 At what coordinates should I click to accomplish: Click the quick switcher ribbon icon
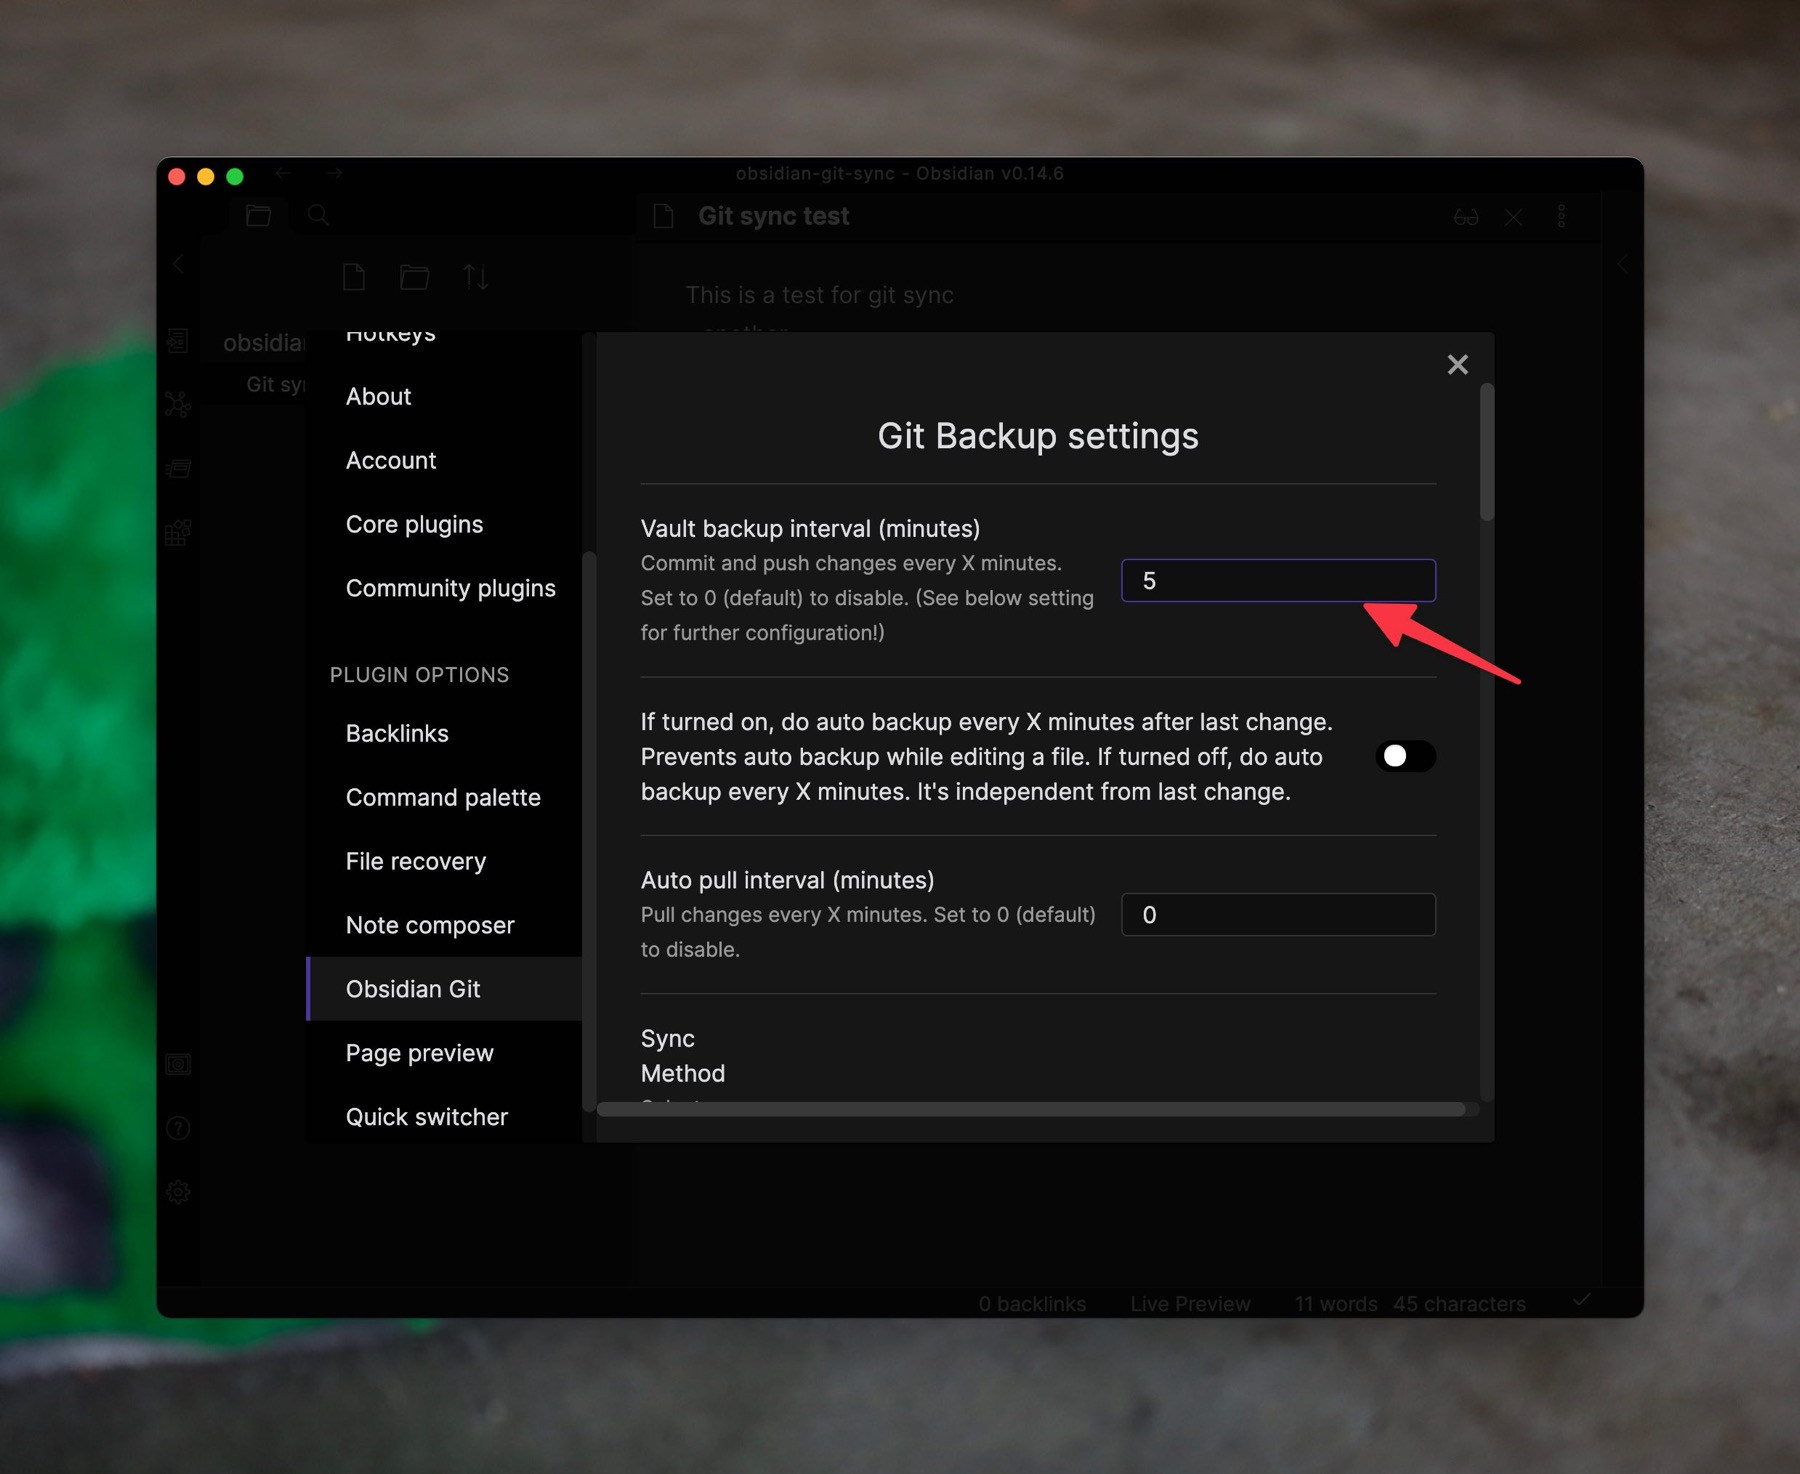click(x=178, y=341)
